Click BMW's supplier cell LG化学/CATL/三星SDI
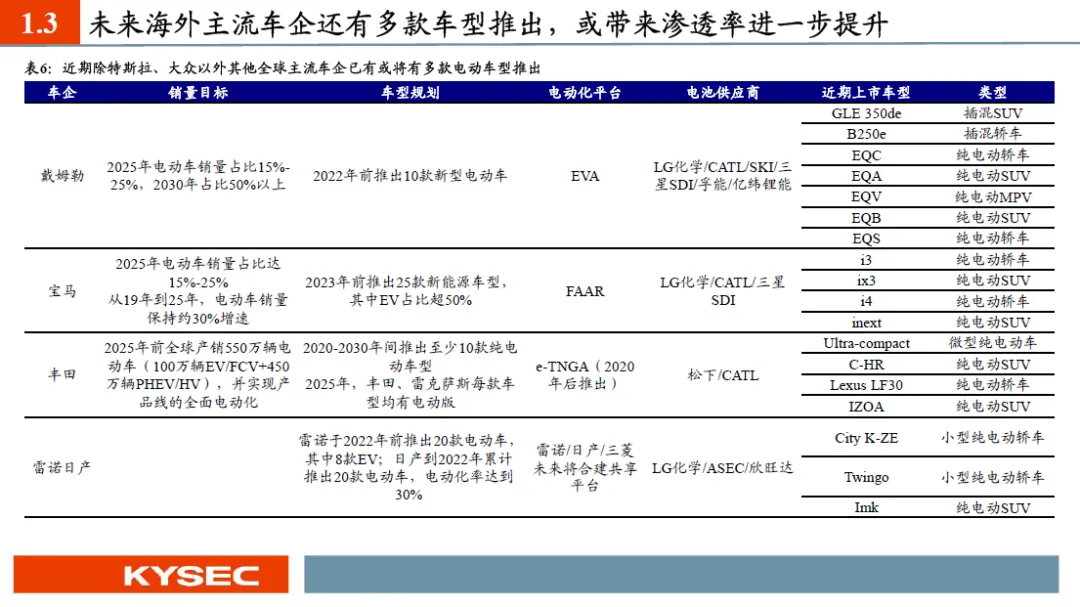The image size is (1080, 607). (723, 291)
